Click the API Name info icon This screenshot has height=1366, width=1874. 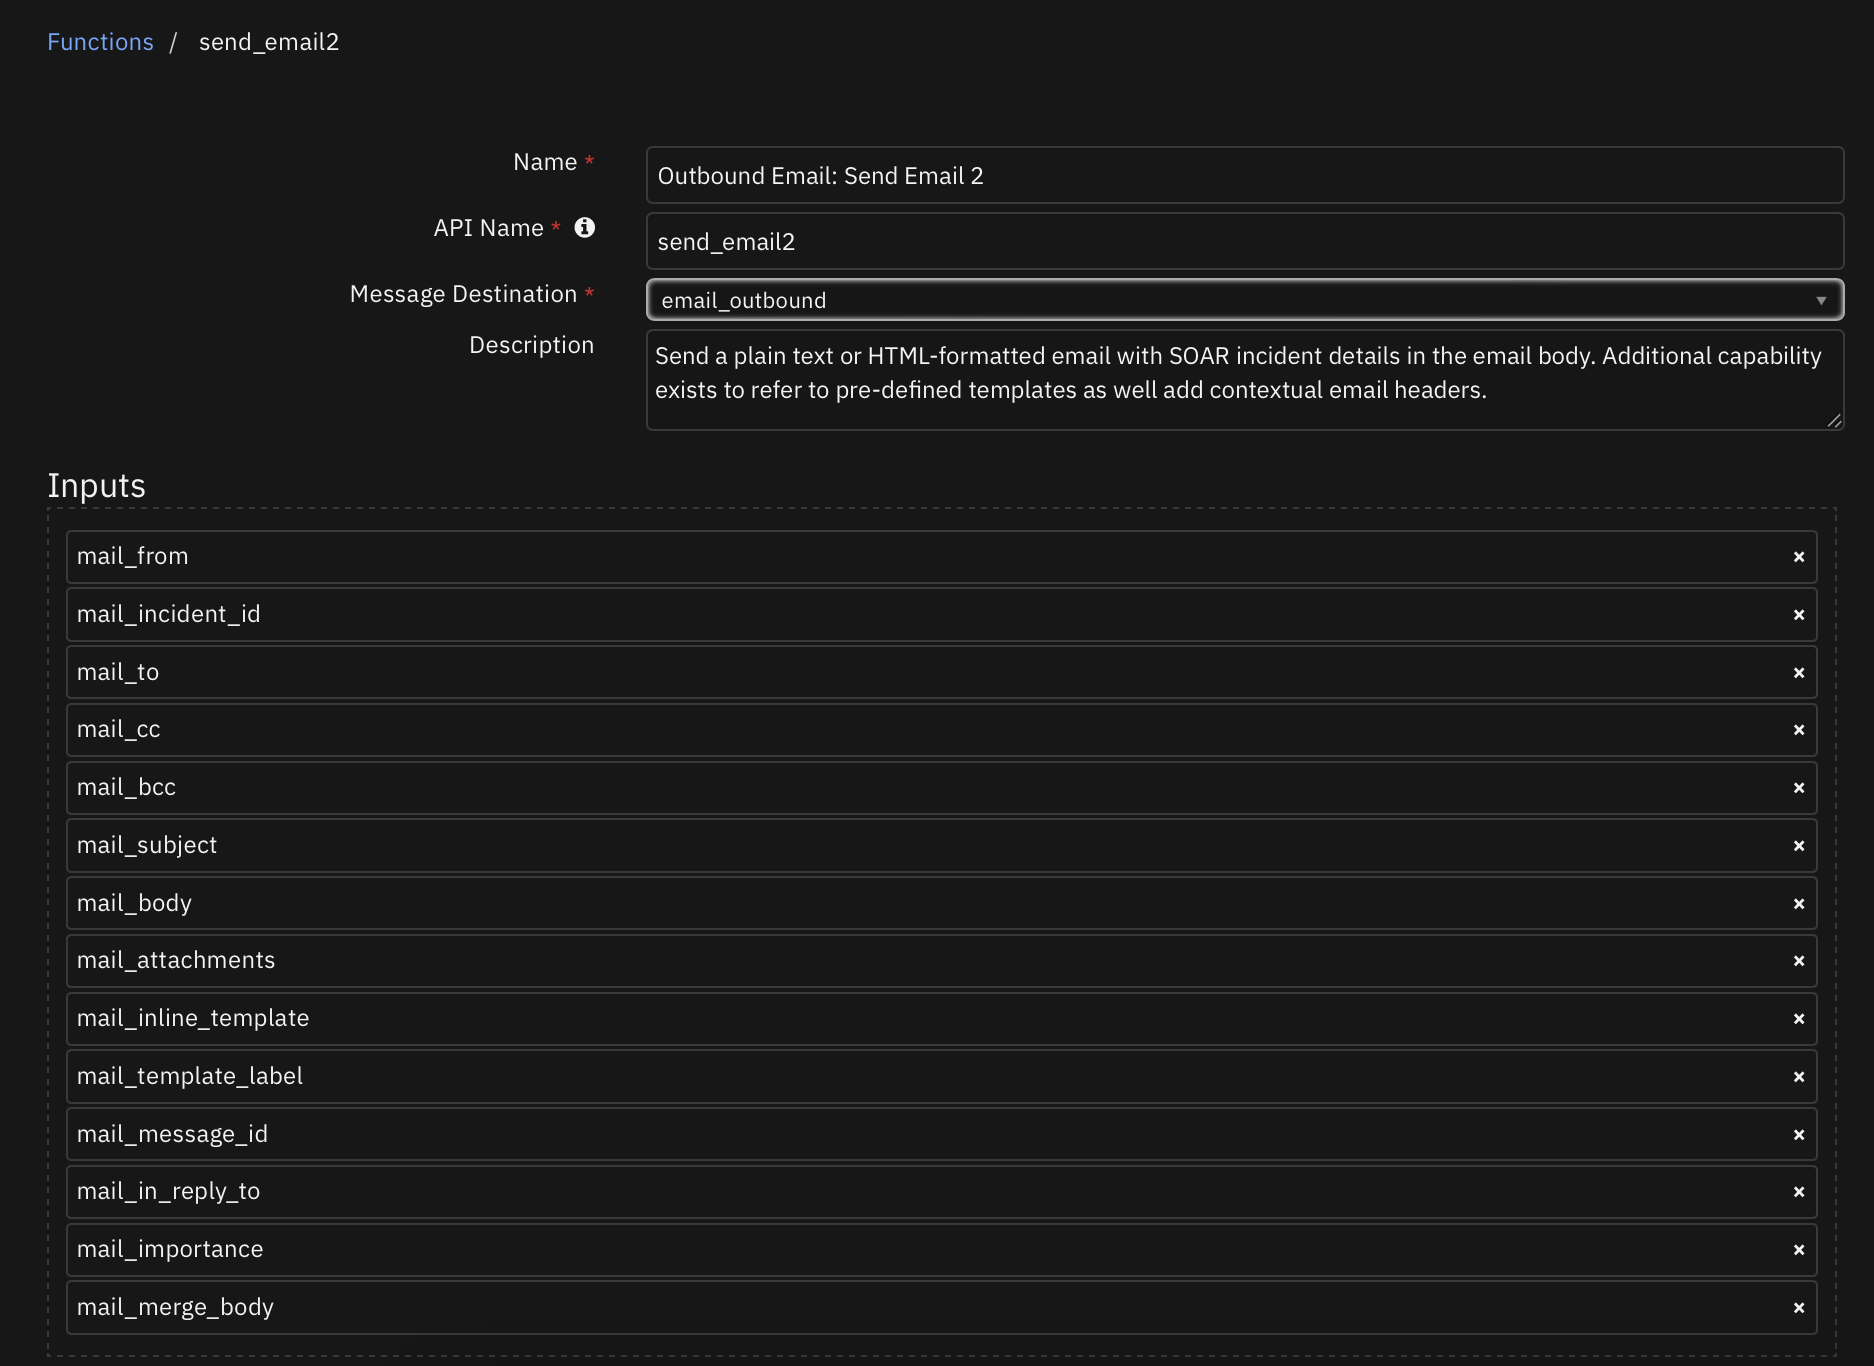pyautogui.click(x=585, y=228)
